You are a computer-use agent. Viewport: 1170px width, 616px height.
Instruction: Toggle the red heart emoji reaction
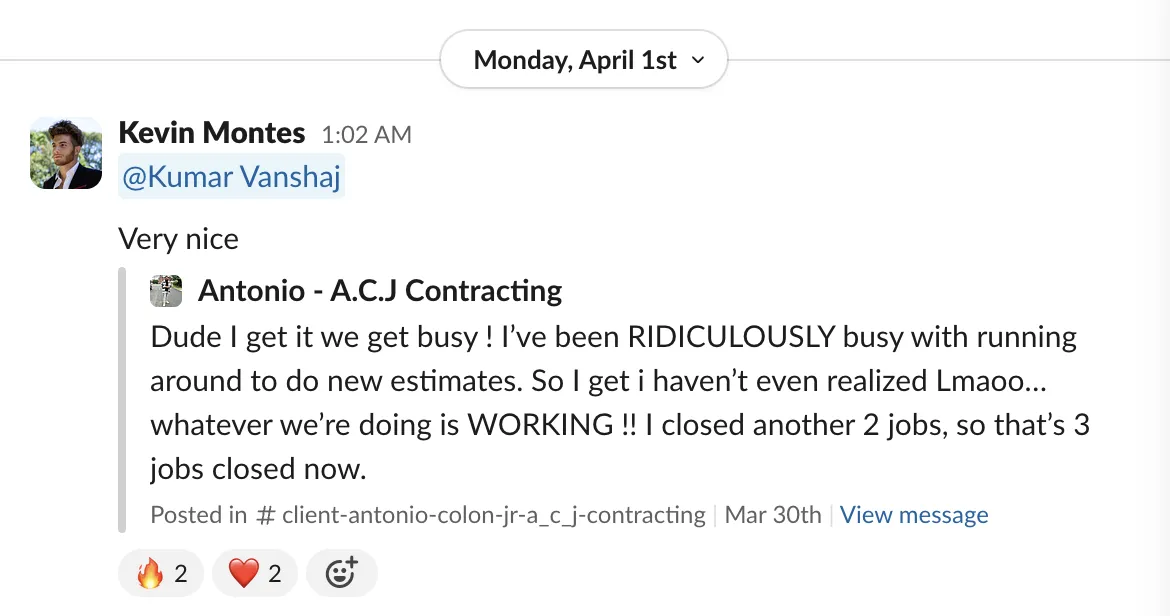(254, 573)
